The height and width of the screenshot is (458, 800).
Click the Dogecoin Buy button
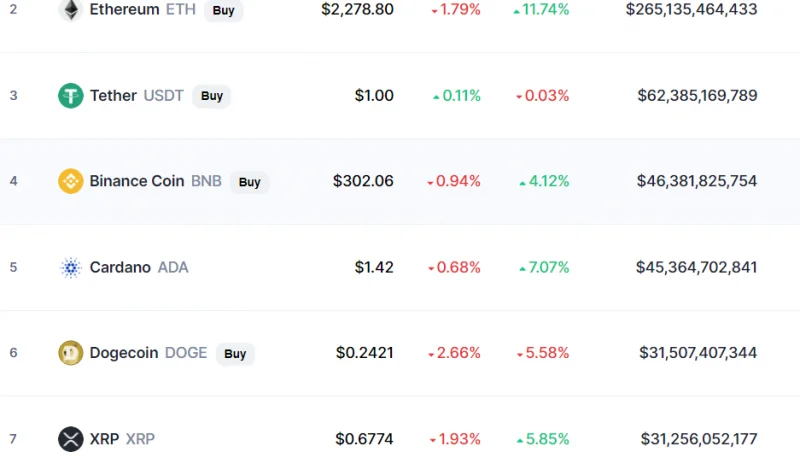pos(235,353)
